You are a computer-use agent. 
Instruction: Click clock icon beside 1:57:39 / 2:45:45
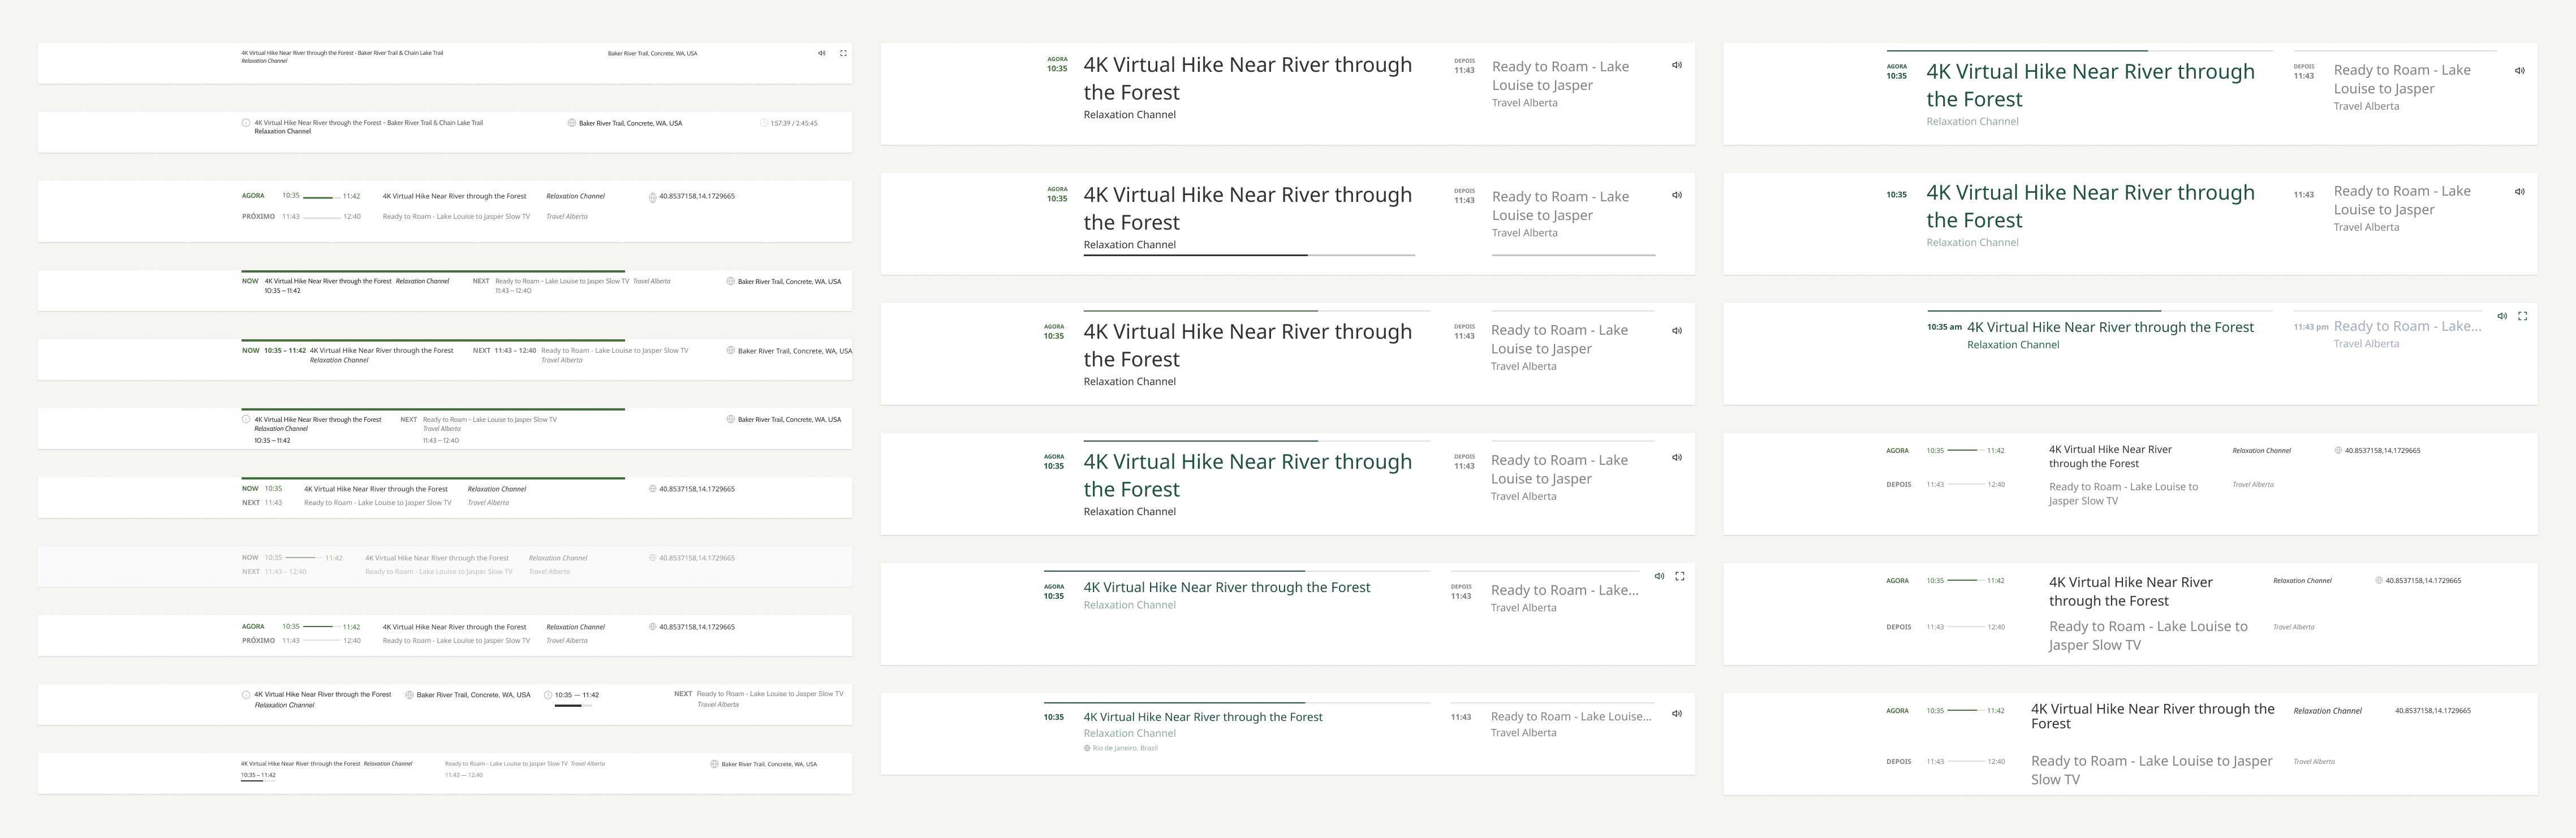coord(764,123)
